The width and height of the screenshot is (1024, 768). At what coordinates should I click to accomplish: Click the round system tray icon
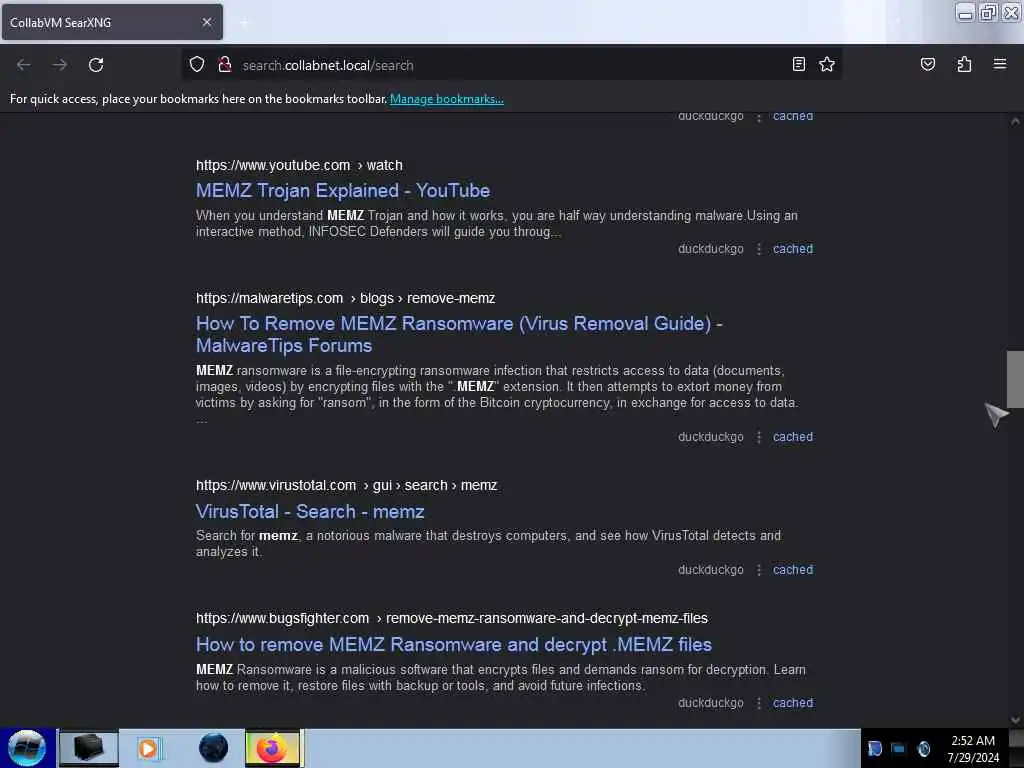point(923,748)
